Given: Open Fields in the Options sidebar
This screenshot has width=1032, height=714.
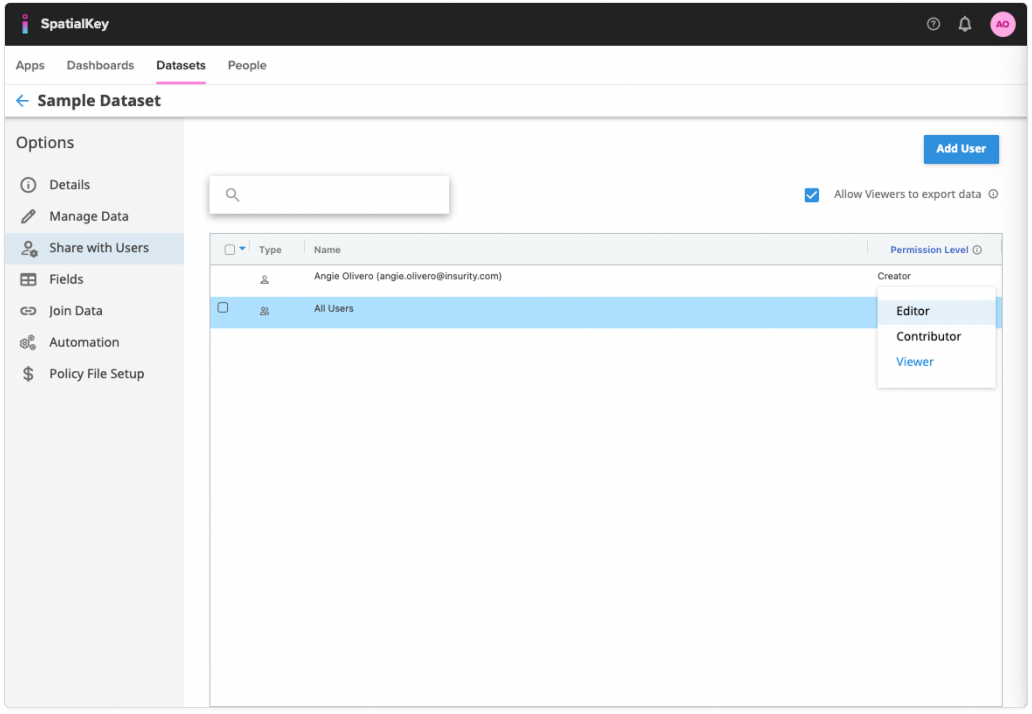Looking at the screenshot, I should coord(66,279).
